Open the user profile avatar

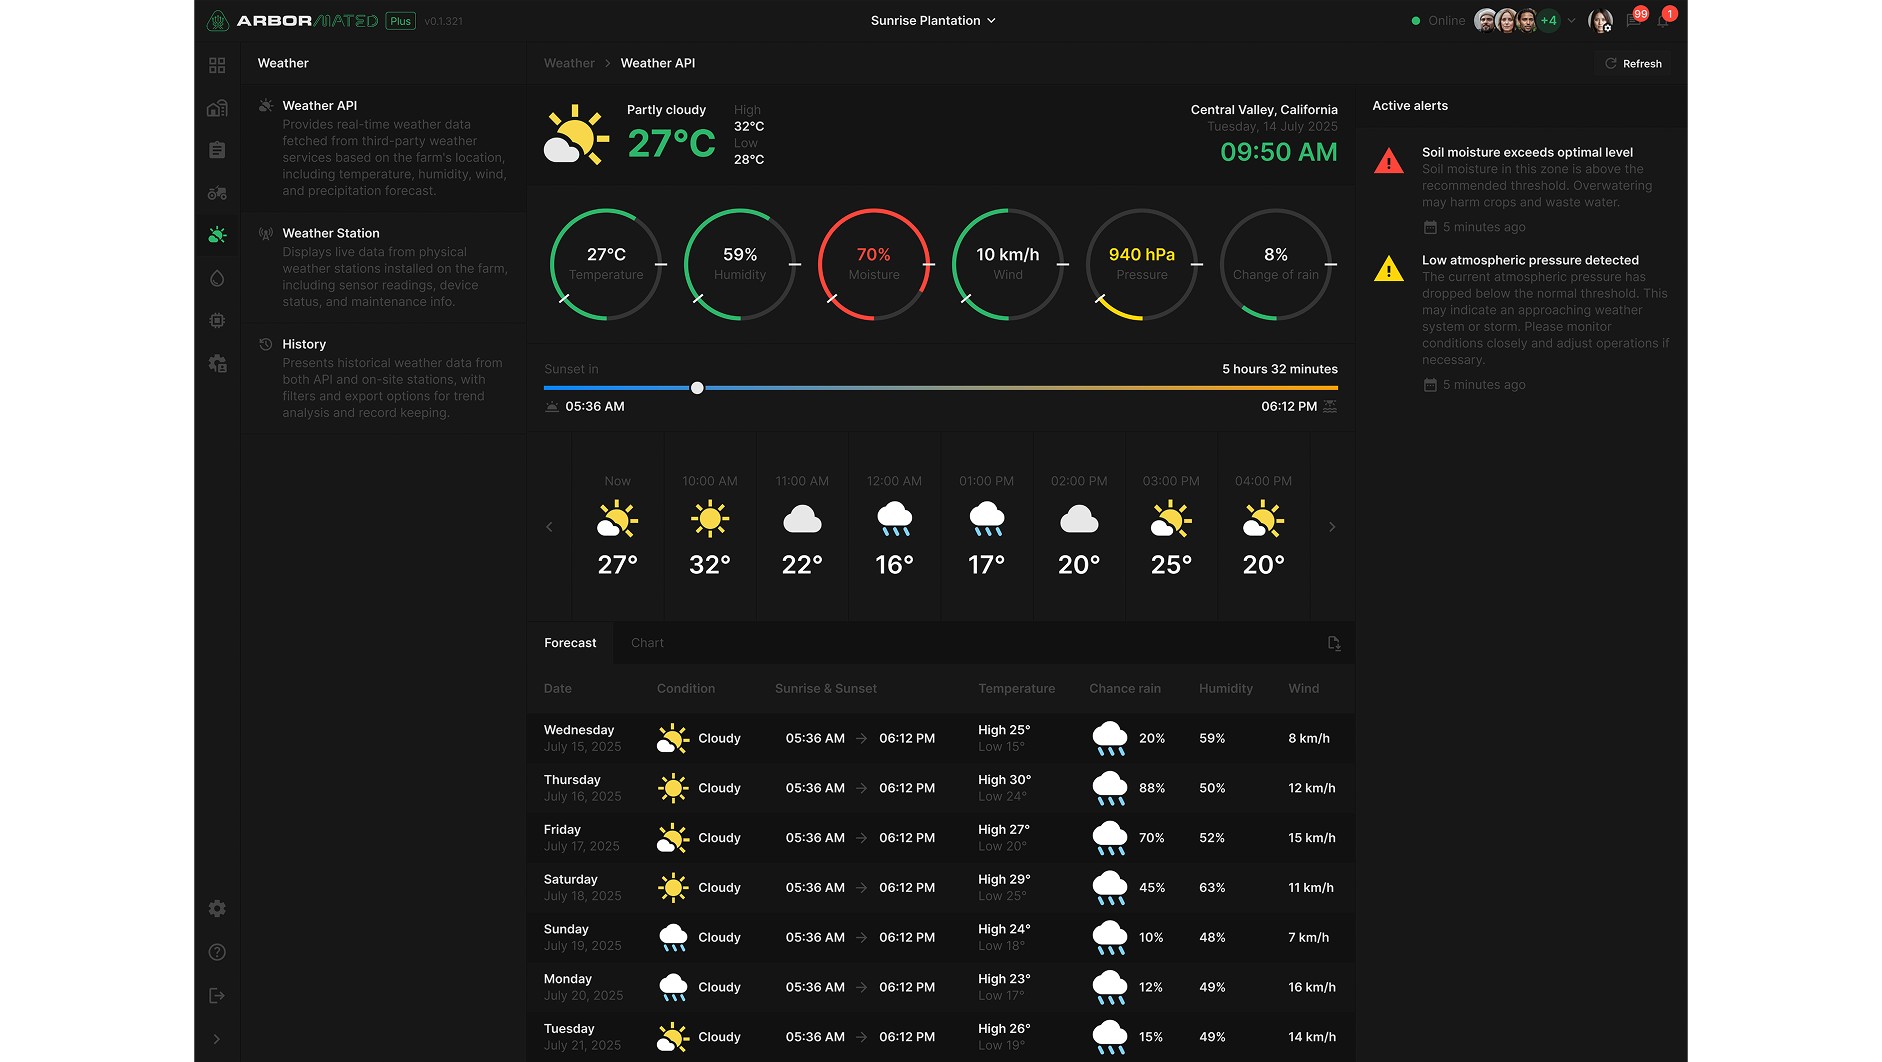pos(1600,20)
